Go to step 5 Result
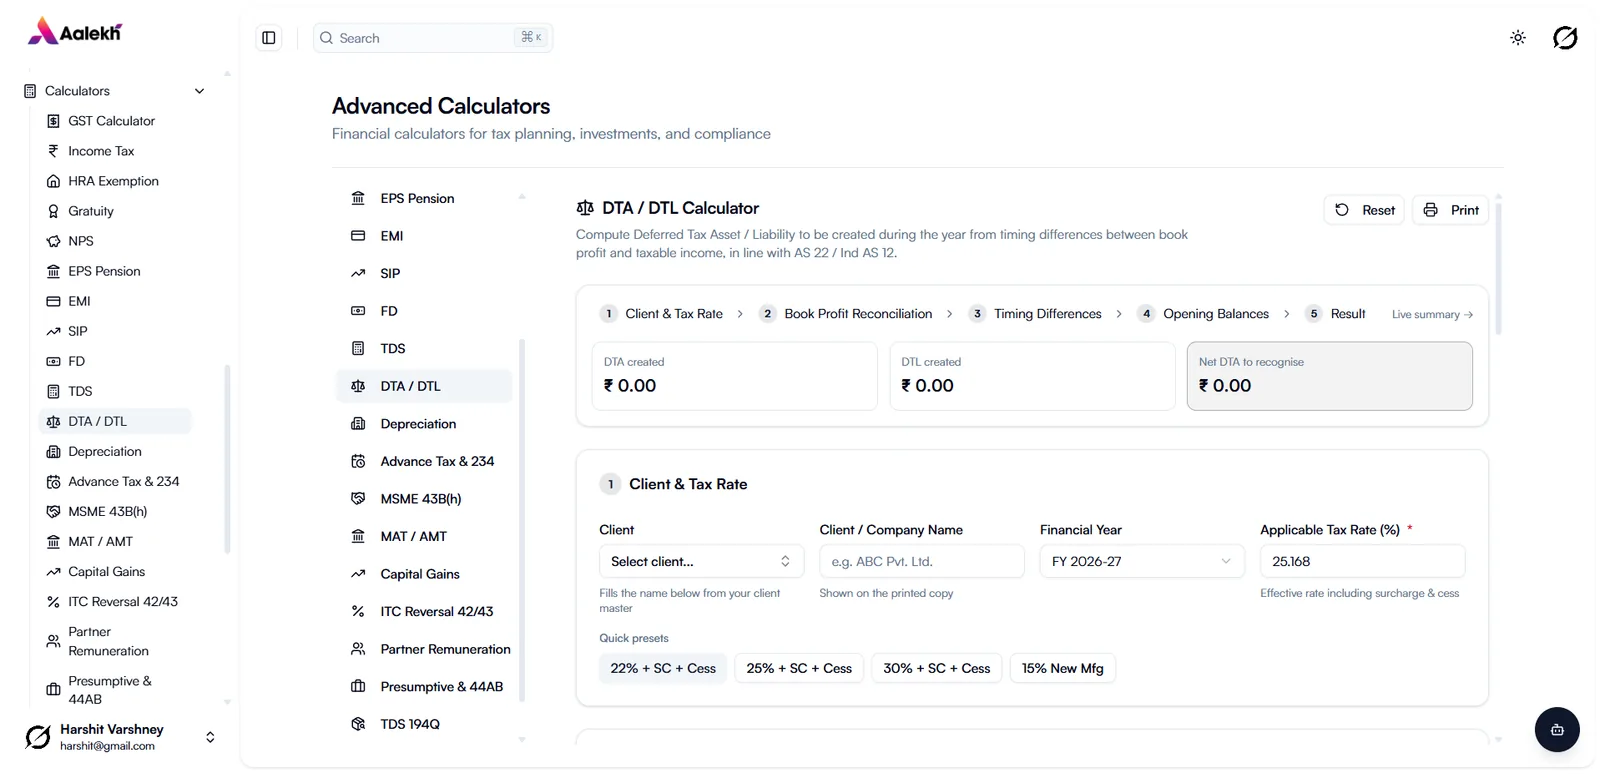The width and height of the screenshot is (1600, 774). point(1336,314)
